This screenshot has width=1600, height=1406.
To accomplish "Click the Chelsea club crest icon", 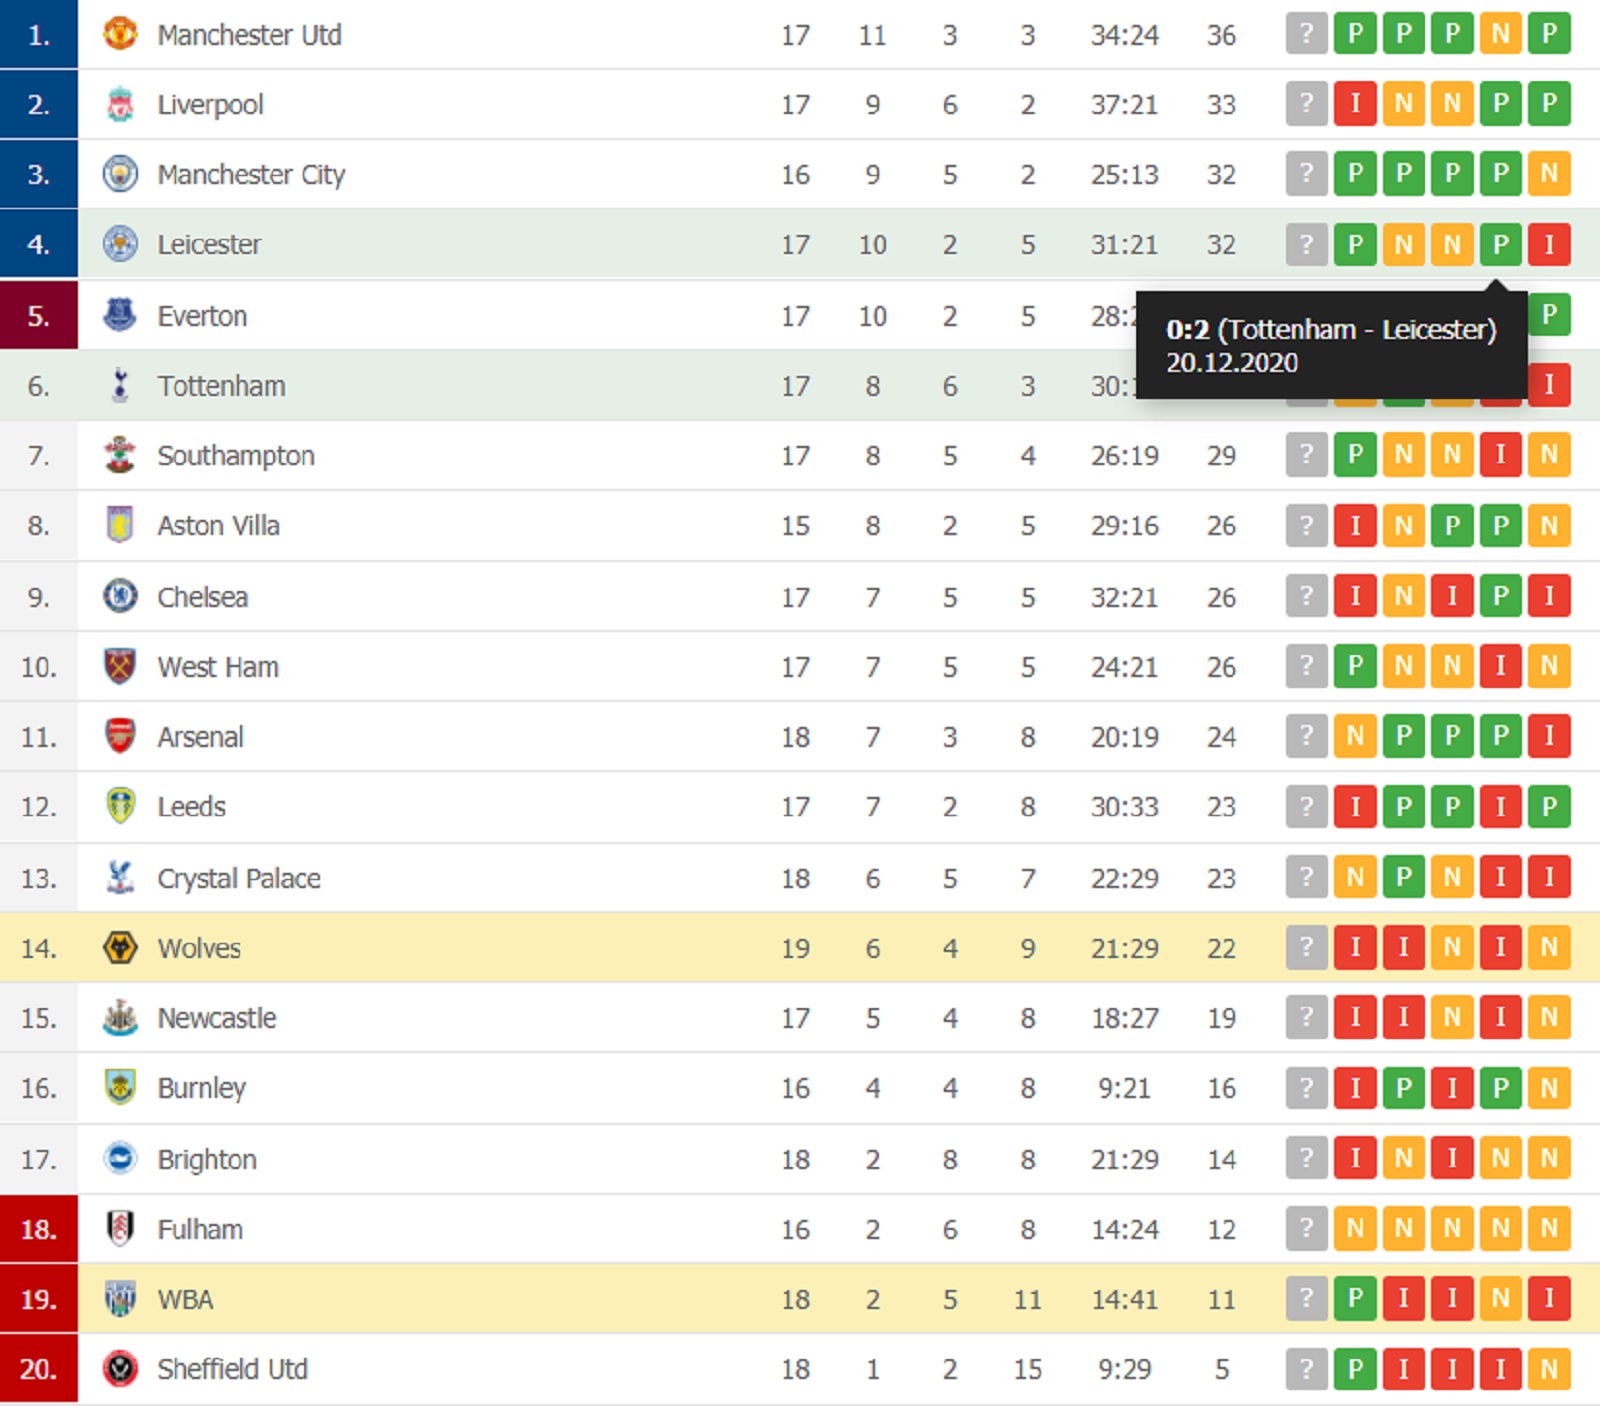I will point(120,596).
